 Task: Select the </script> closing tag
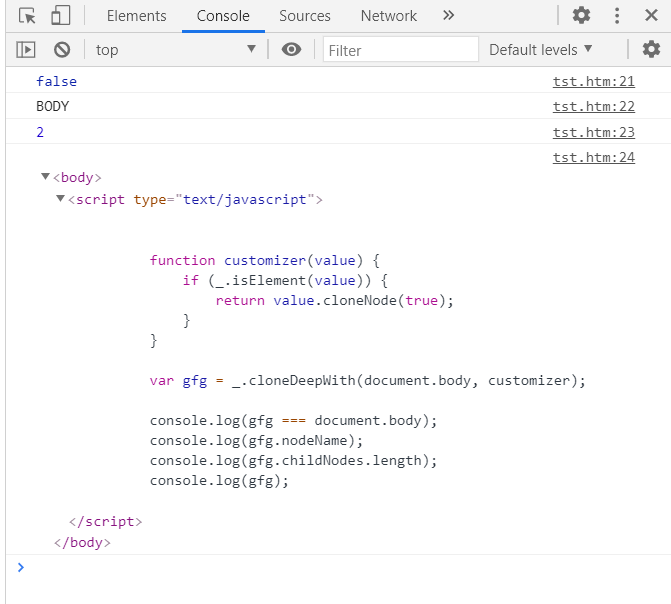tap(105, 521)
